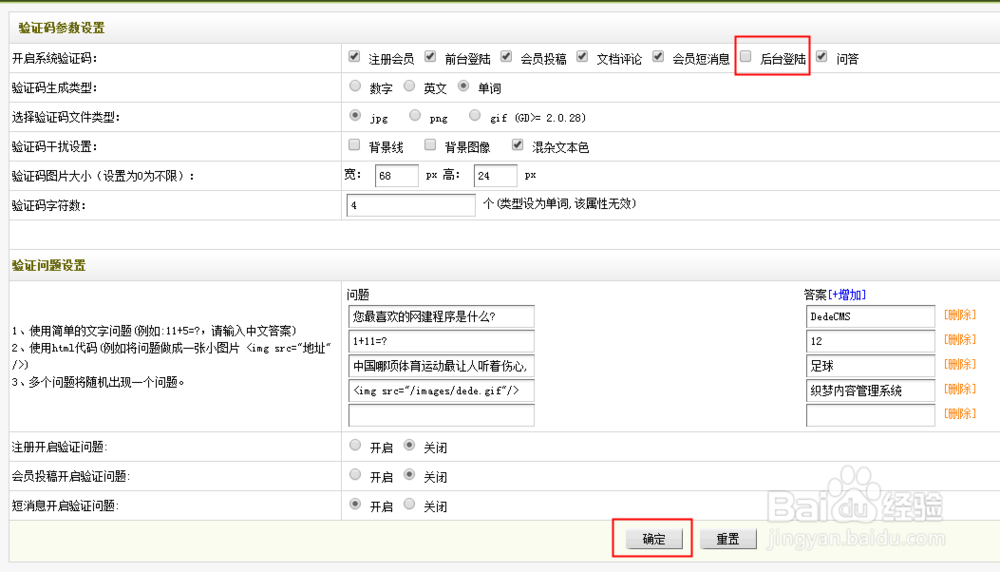Select 关闭 for 会员投稿开启验证问题
The image size is (1000, 572).
pos(409,475)
